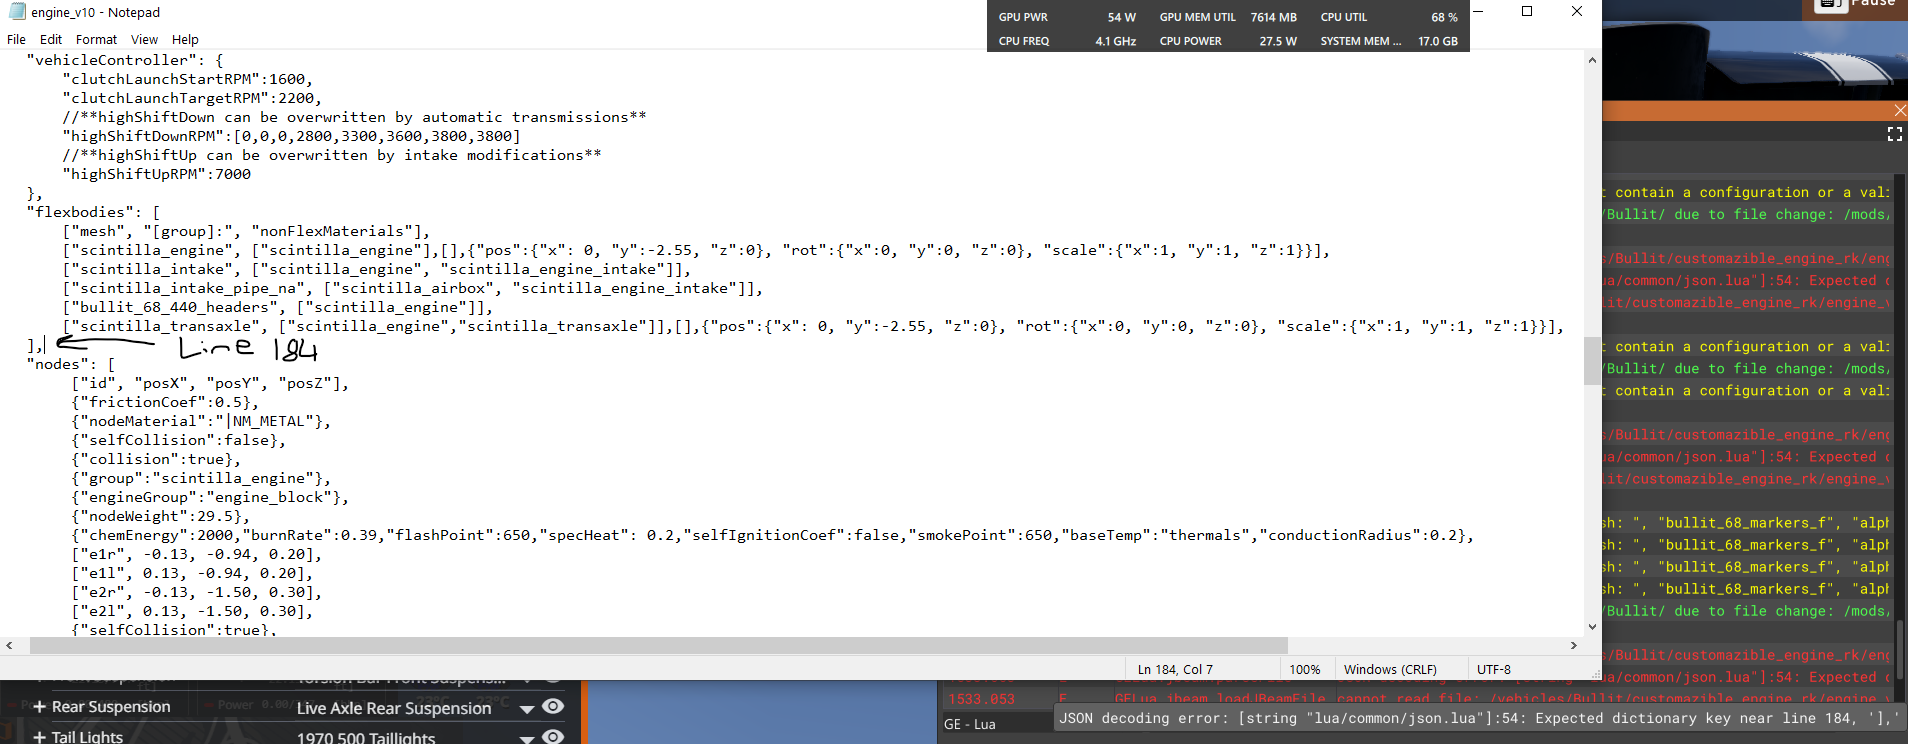Open the Edit menu in Notepad
This screenshot has height=744, width=1908.
click(x=51, y=40)
